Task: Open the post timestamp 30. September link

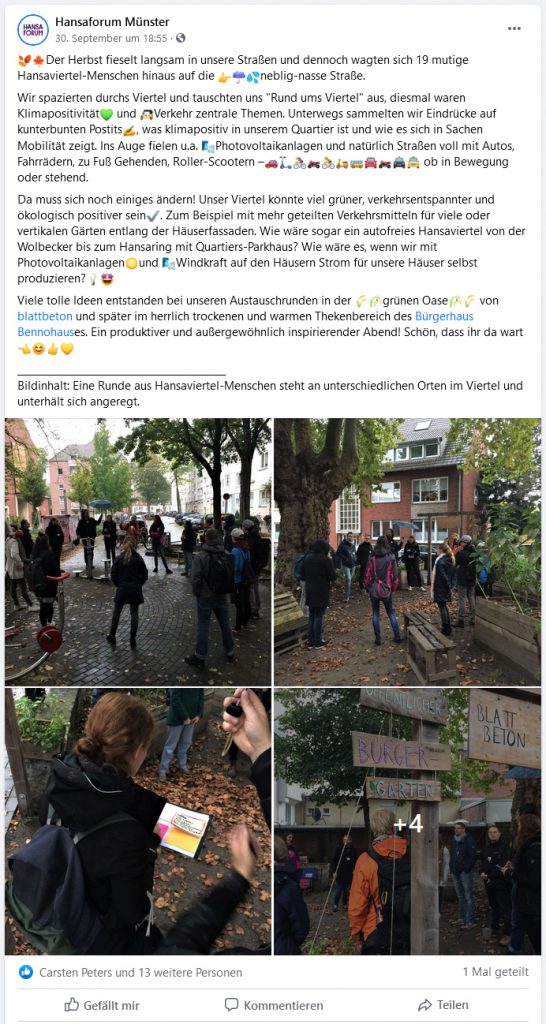Action: (x=111, y=39)
